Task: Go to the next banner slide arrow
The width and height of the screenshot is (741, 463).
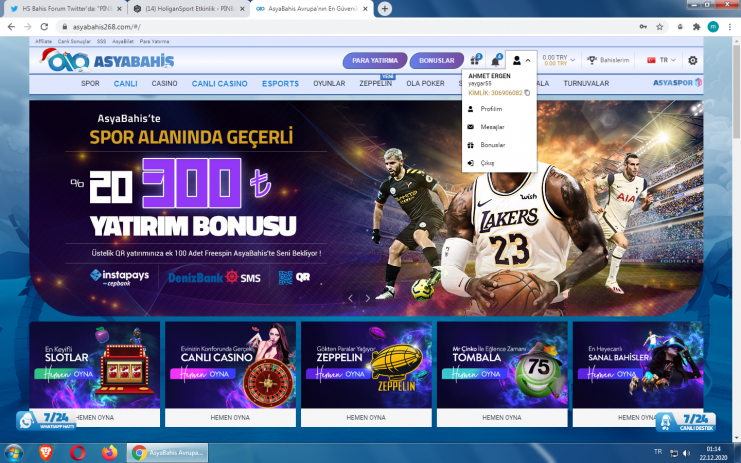Action: click(368, 298)
